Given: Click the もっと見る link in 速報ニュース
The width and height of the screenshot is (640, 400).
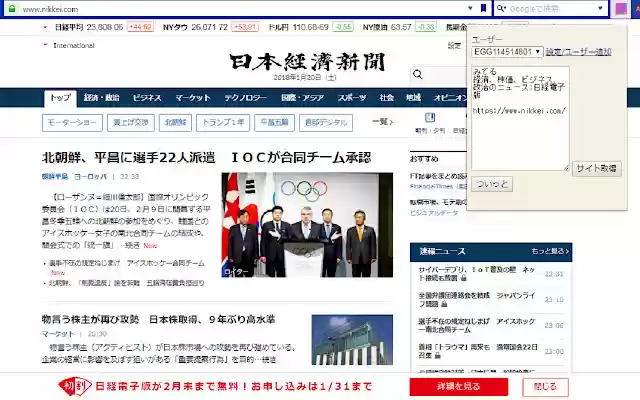Looking at the screenshot, I should (550, 251).
